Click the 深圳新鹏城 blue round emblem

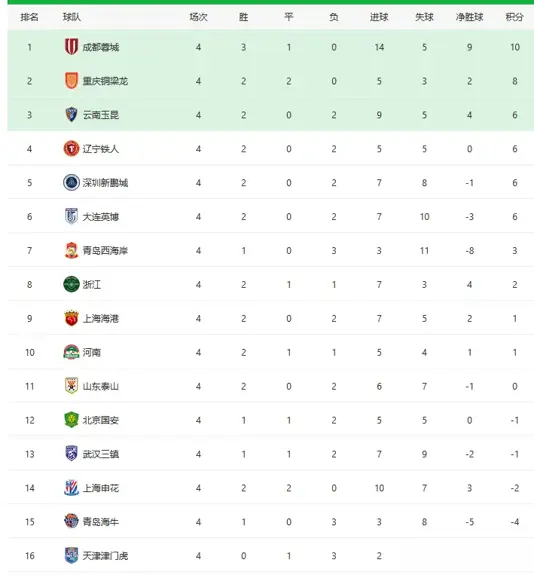[x=71, y=182]
